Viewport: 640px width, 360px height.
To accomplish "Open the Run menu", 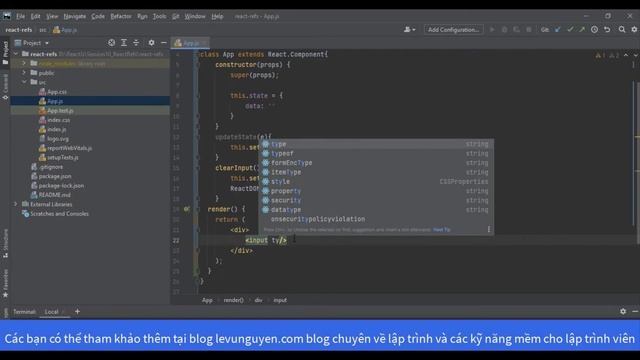I will [x=142, y=16].
